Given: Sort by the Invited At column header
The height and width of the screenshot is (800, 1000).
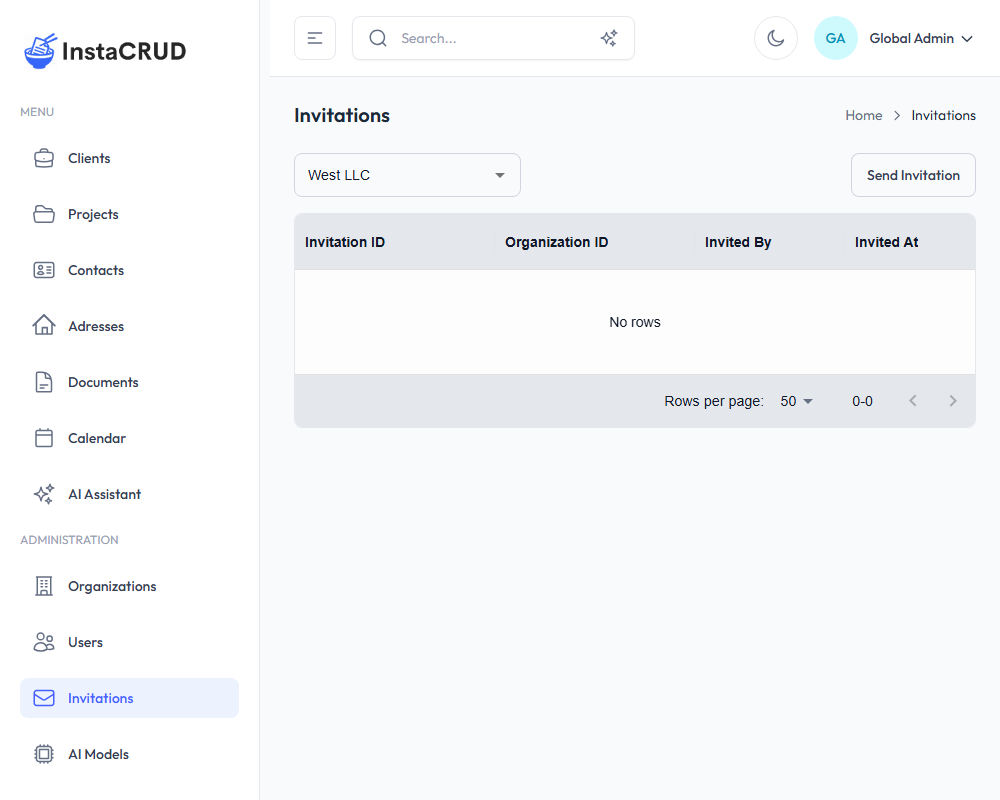Looking at the screenshot, I should pos(886,242).
